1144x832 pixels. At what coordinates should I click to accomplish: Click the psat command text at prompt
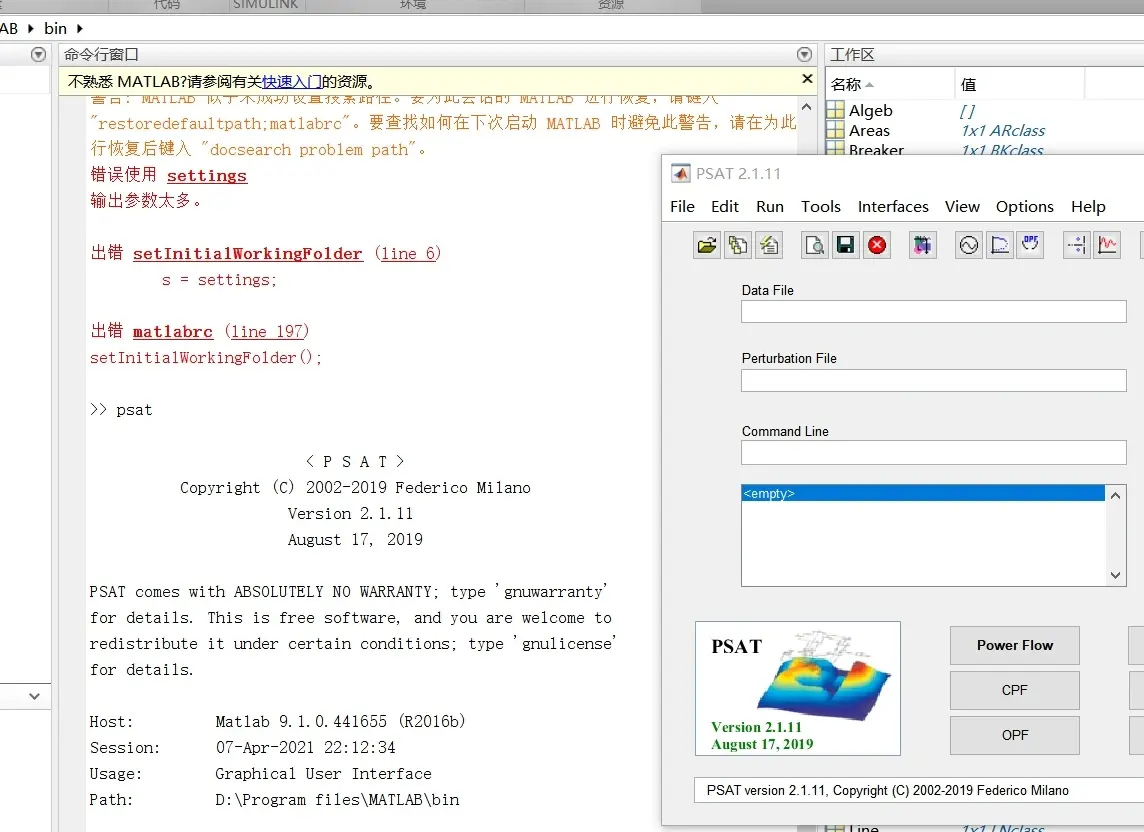(134, 410)
